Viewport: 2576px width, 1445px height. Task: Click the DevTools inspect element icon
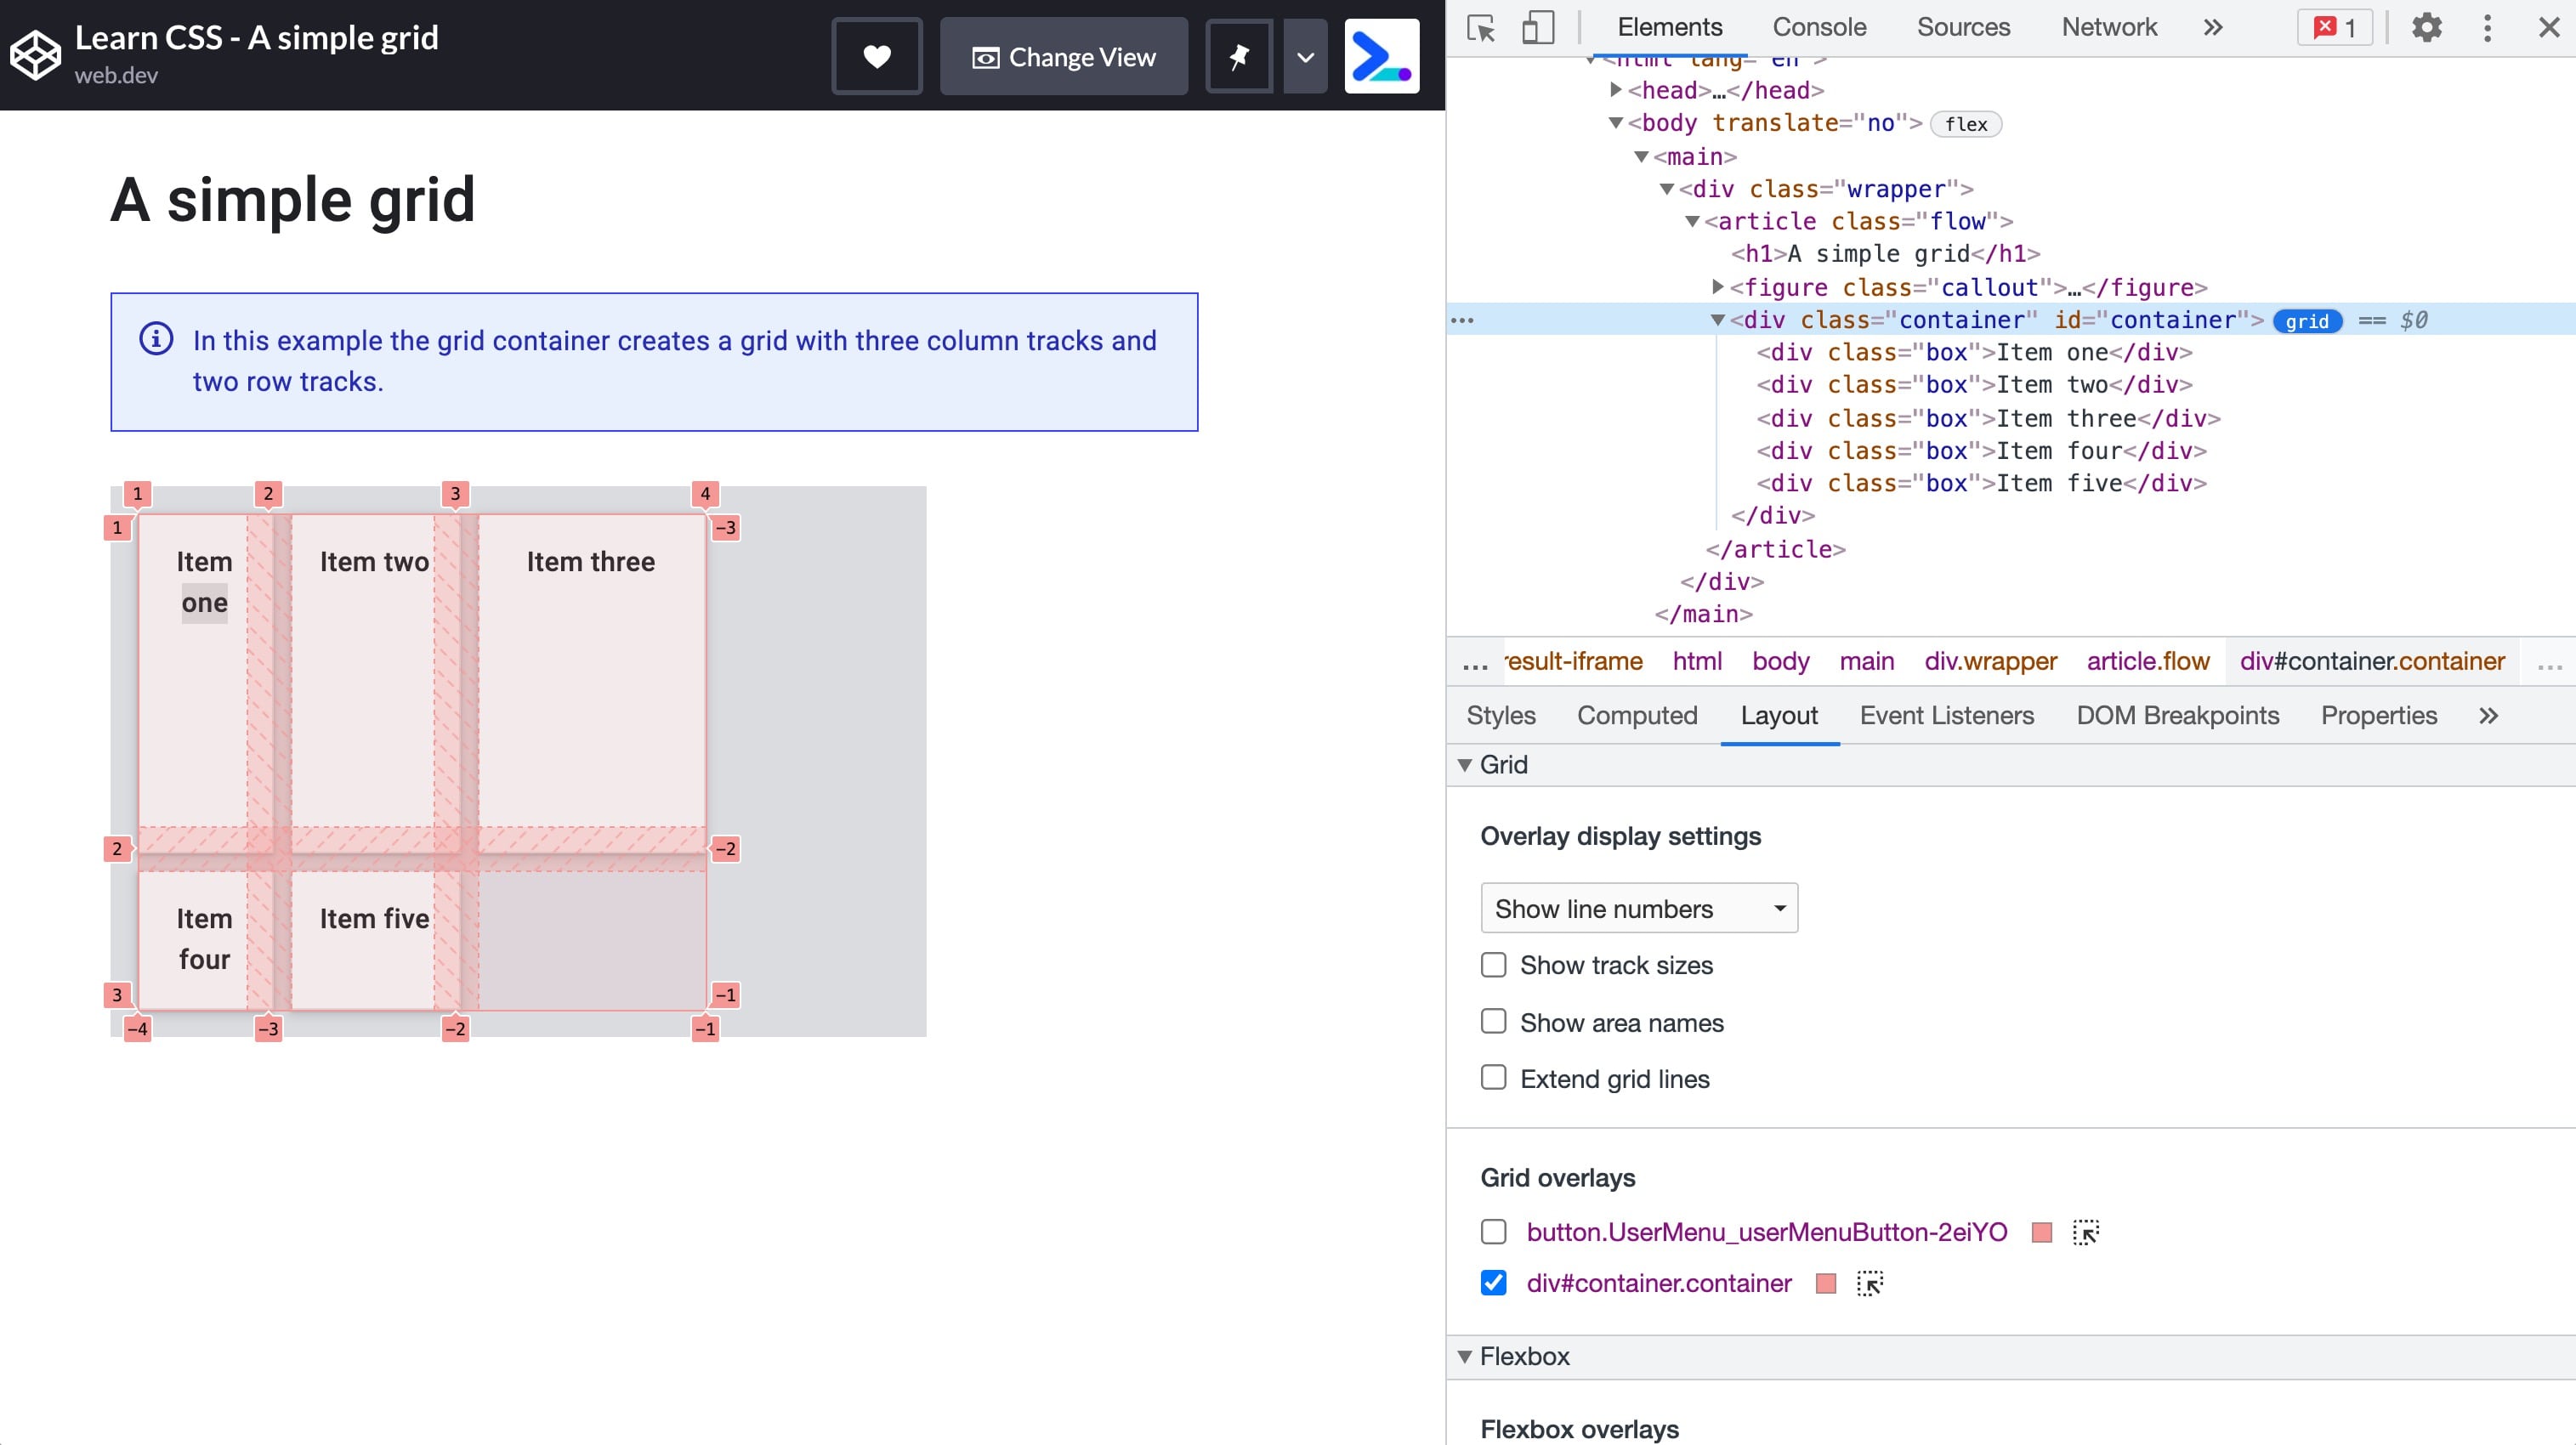tap(1483, 26)
